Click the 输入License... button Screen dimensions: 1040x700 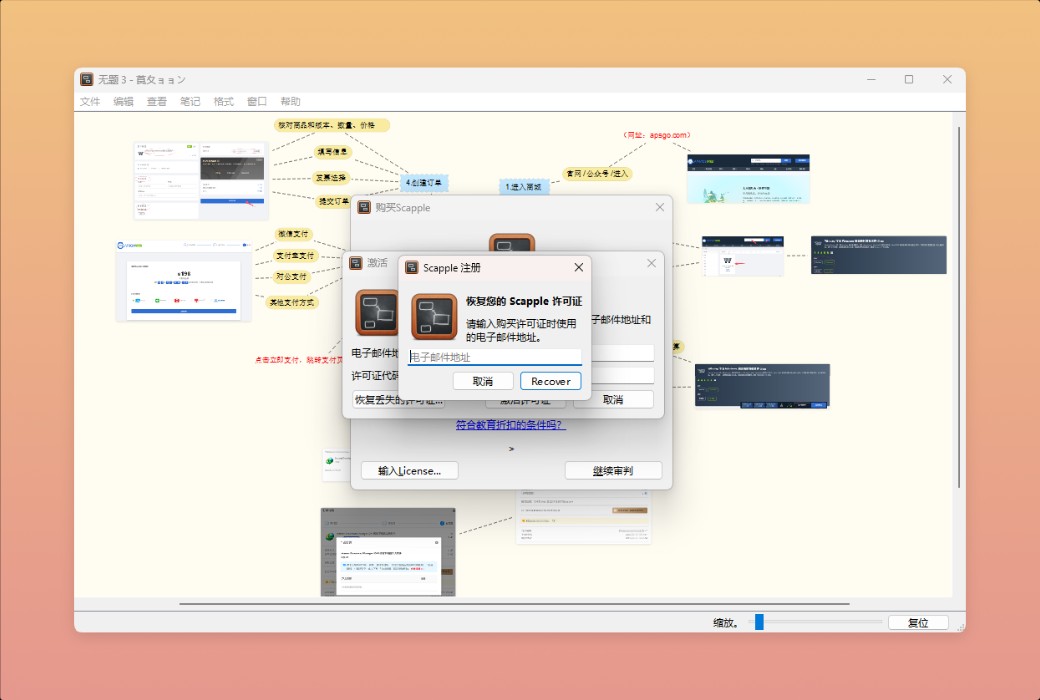(408, 470)
